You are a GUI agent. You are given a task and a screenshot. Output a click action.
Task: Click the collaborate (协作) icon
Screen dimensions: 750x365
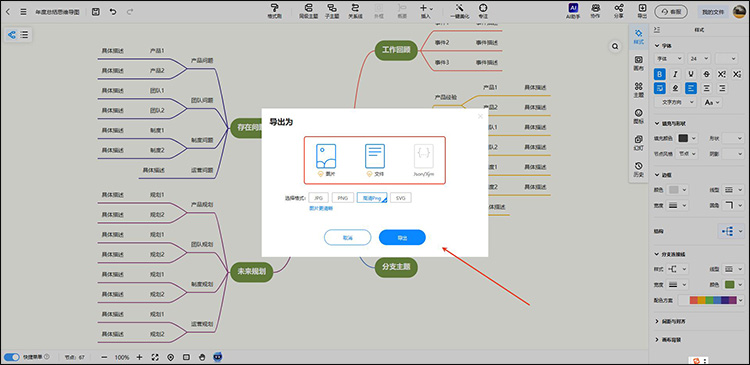(596, 11)
